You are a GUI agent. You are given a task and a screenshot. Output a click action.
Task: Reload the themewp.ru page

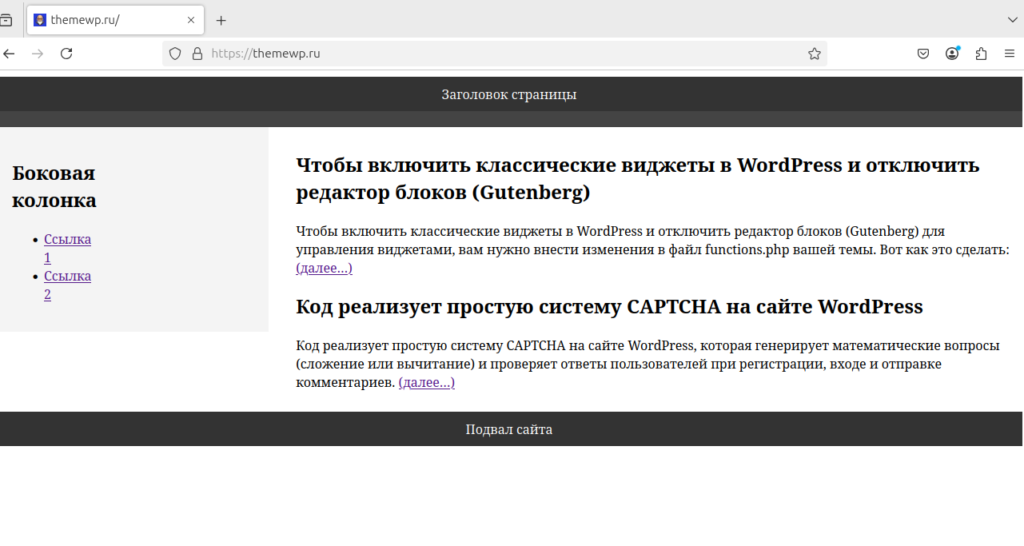(x=66, y=54)
